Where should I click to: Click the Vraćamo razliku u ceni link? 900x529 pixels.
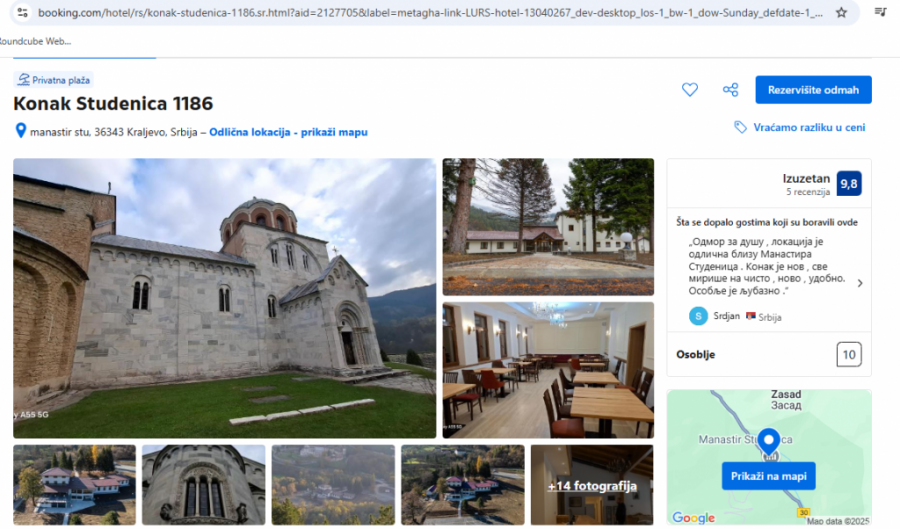(809, 128)
